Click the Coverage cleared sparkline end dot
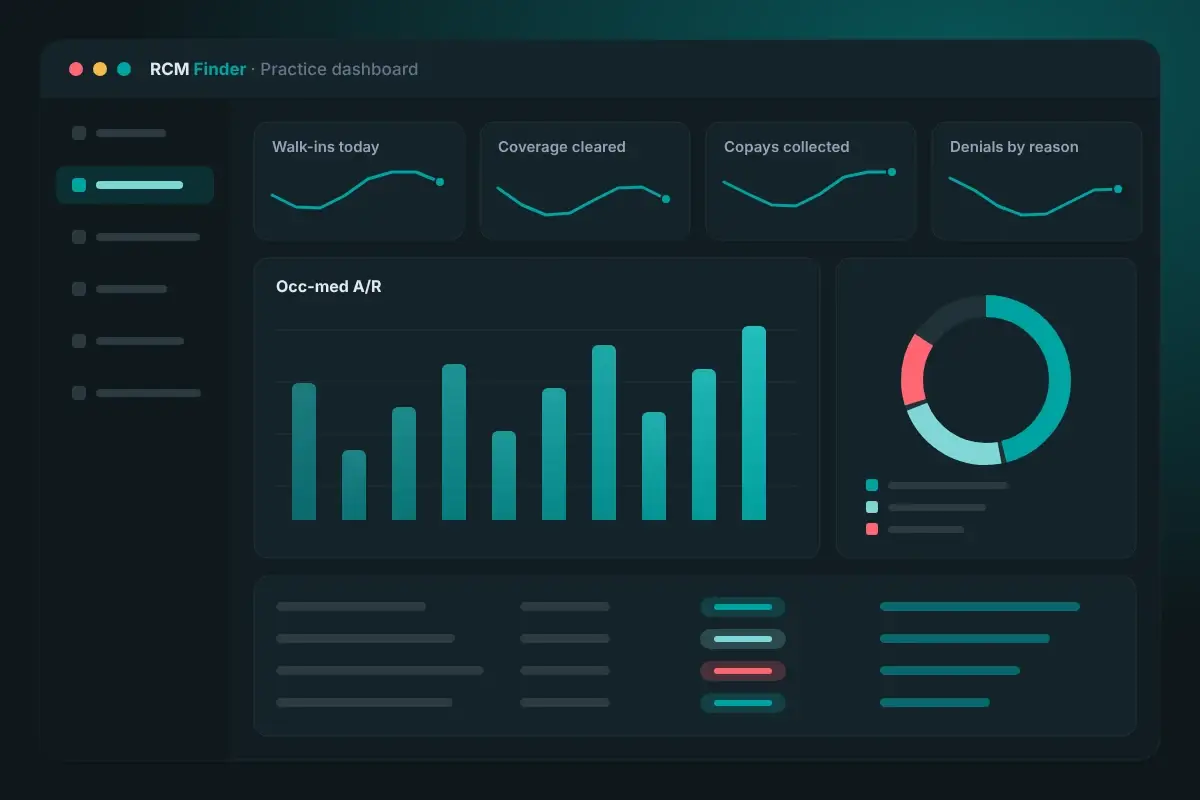 point(666,199)
